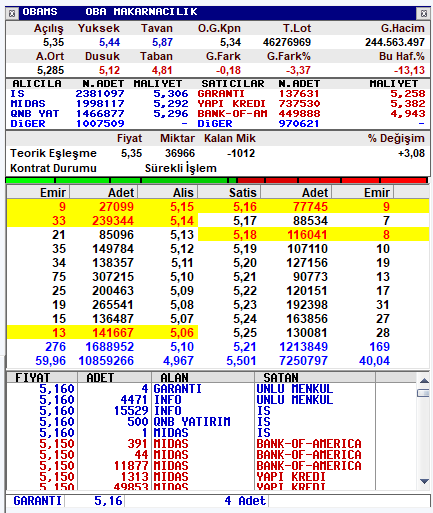Click bid price 5,15 in order book

(x=182, y=207)
